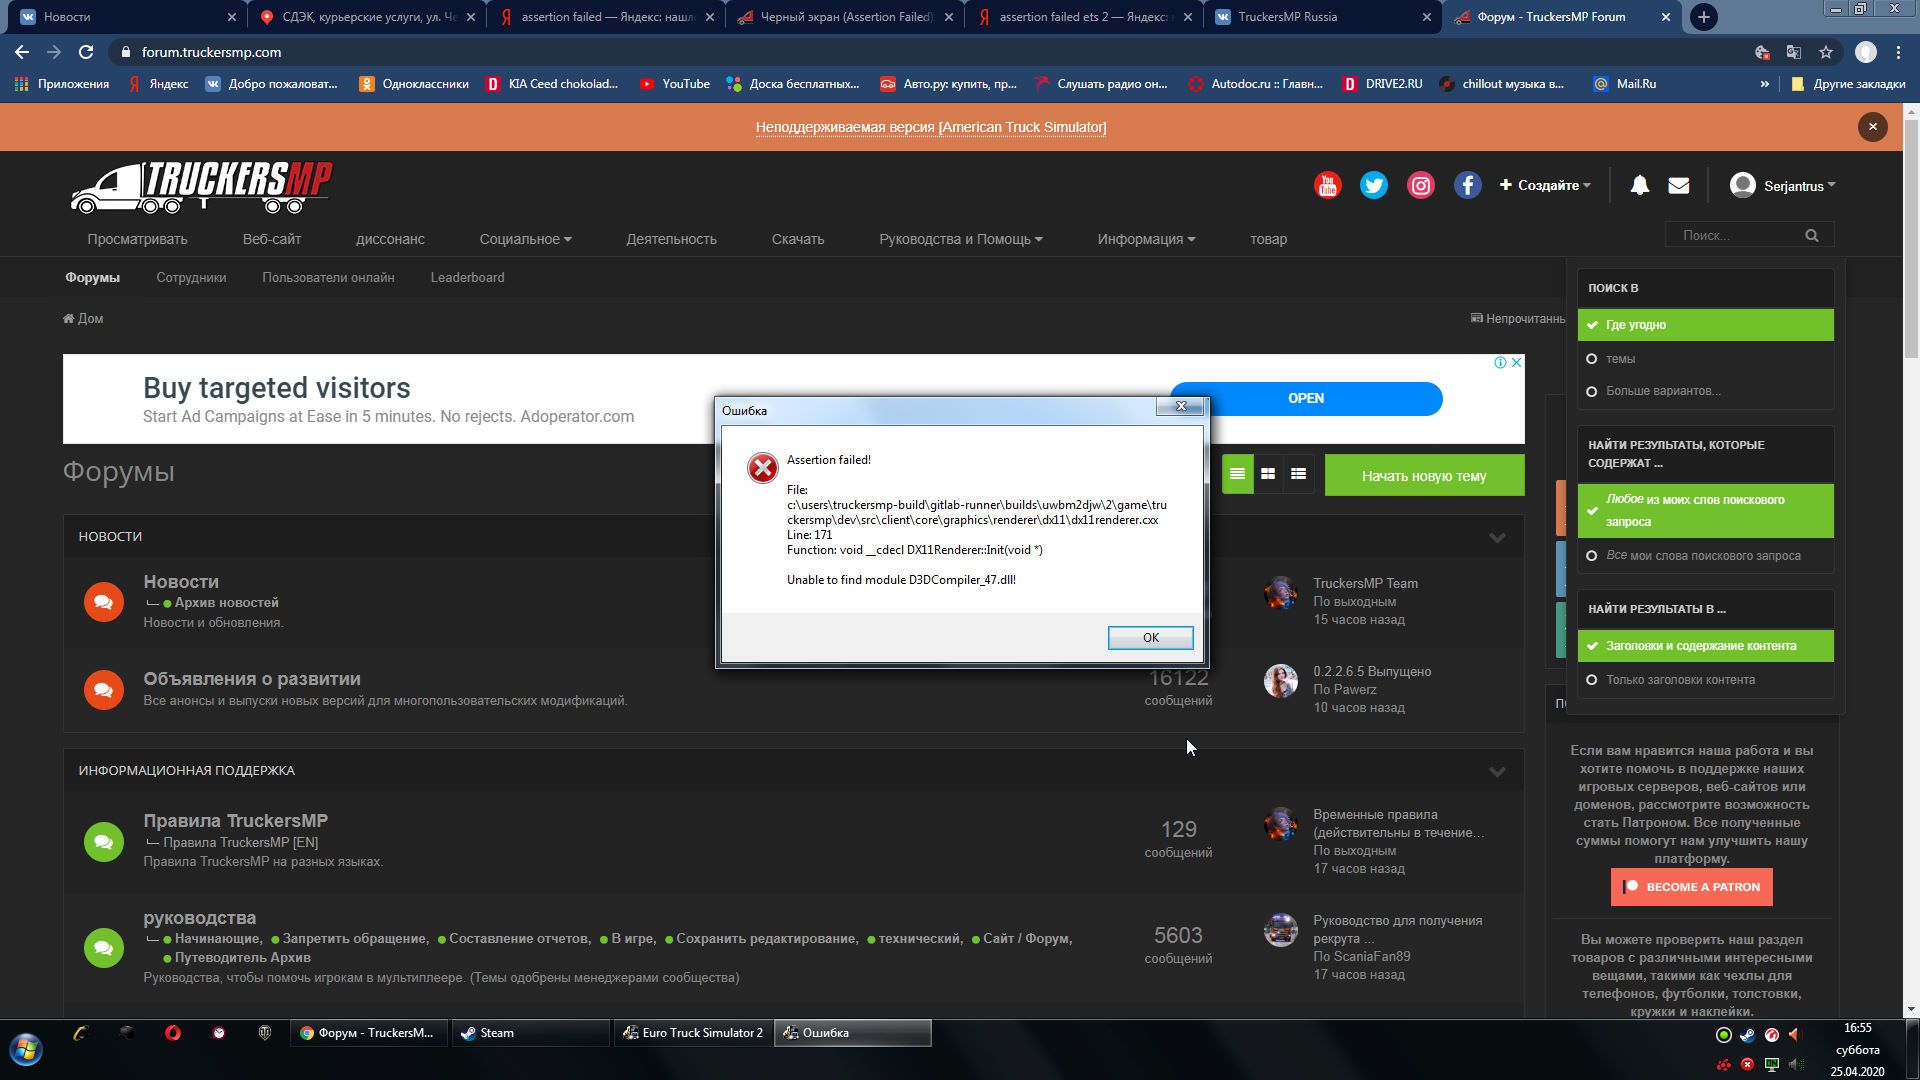Click the TruckersMP Instagram icon
Screen dimensions: 1920x1080
(1420, 185)
